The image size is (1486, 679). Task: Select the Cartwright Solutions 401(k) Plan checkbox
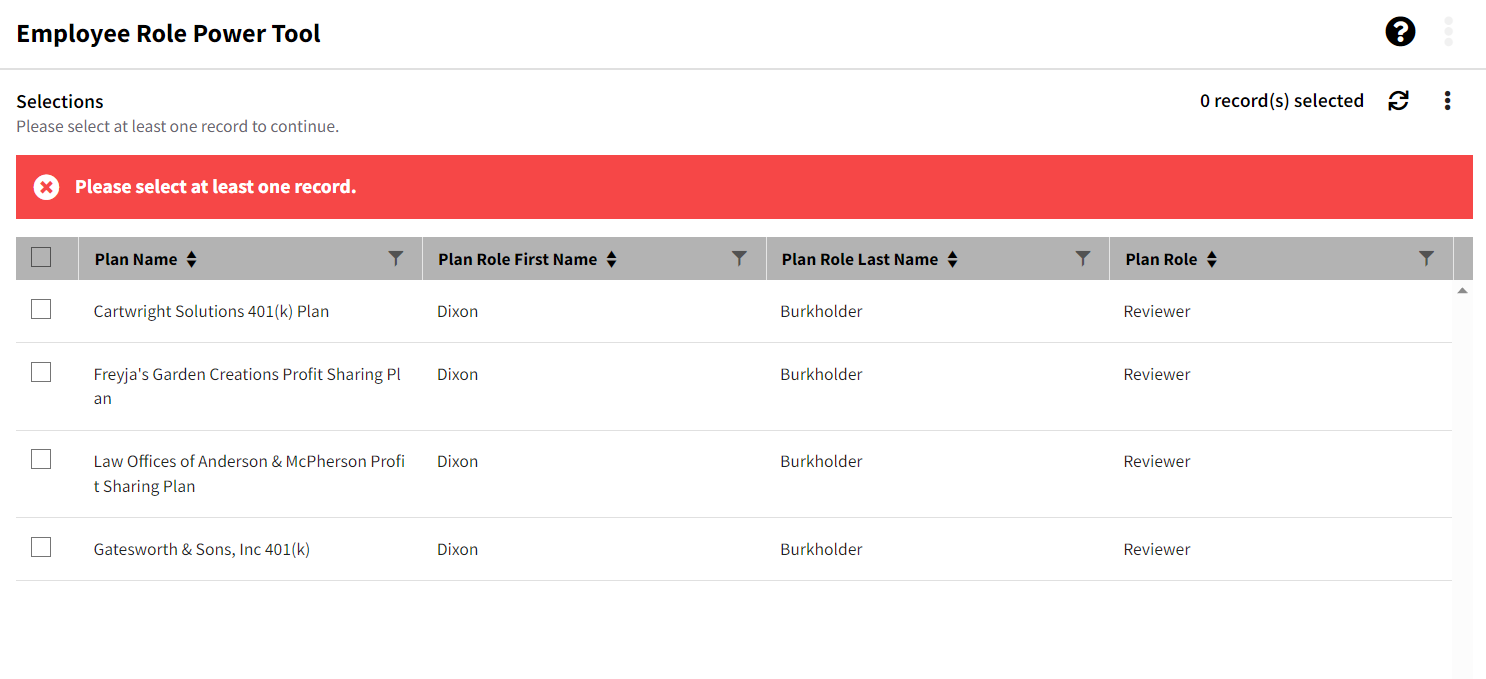(x=41, y=309)
